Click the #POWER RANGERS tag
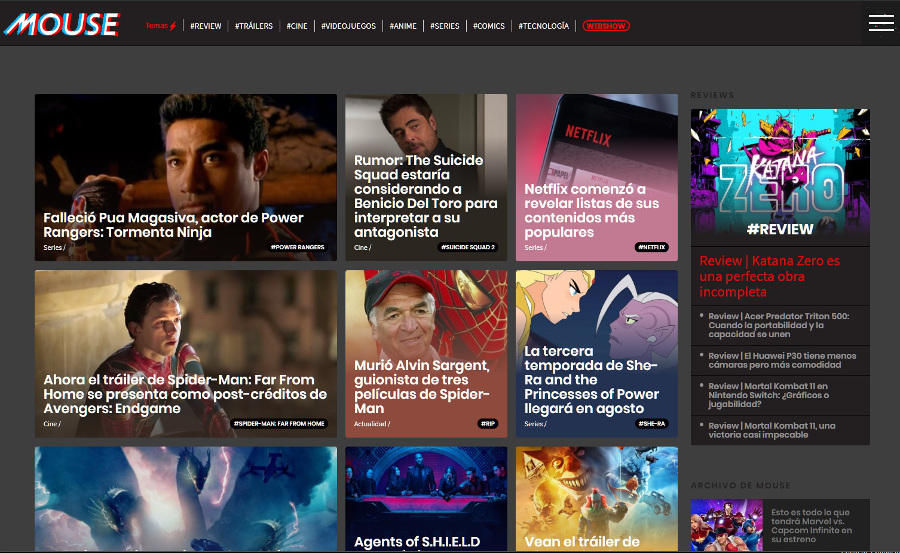 pyautogui.click(x=297, y=248)
